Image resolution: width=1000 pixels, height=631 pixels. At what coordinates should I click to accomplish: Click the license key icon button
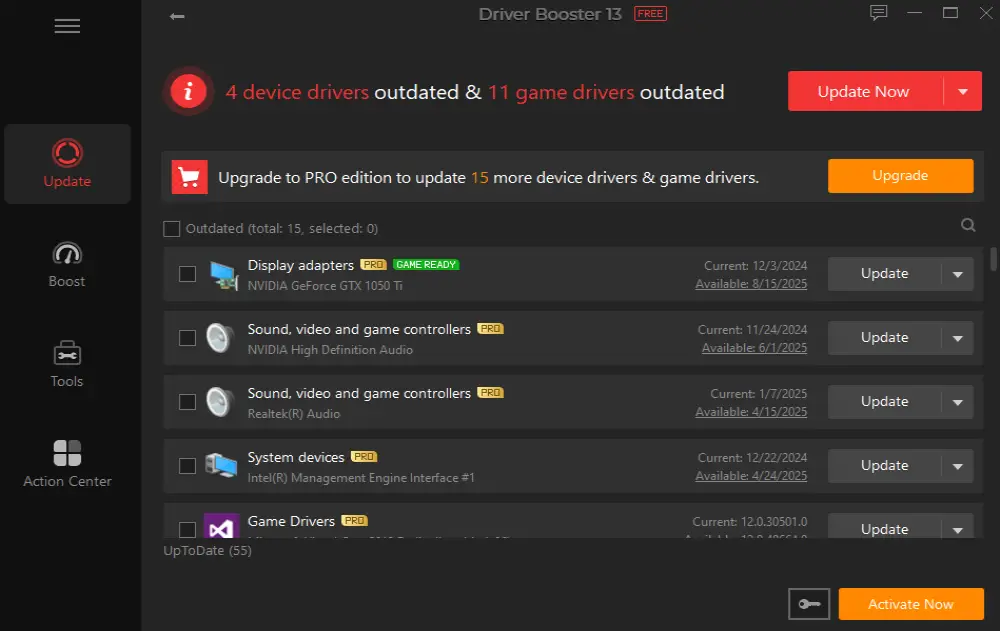click(809, 604)
